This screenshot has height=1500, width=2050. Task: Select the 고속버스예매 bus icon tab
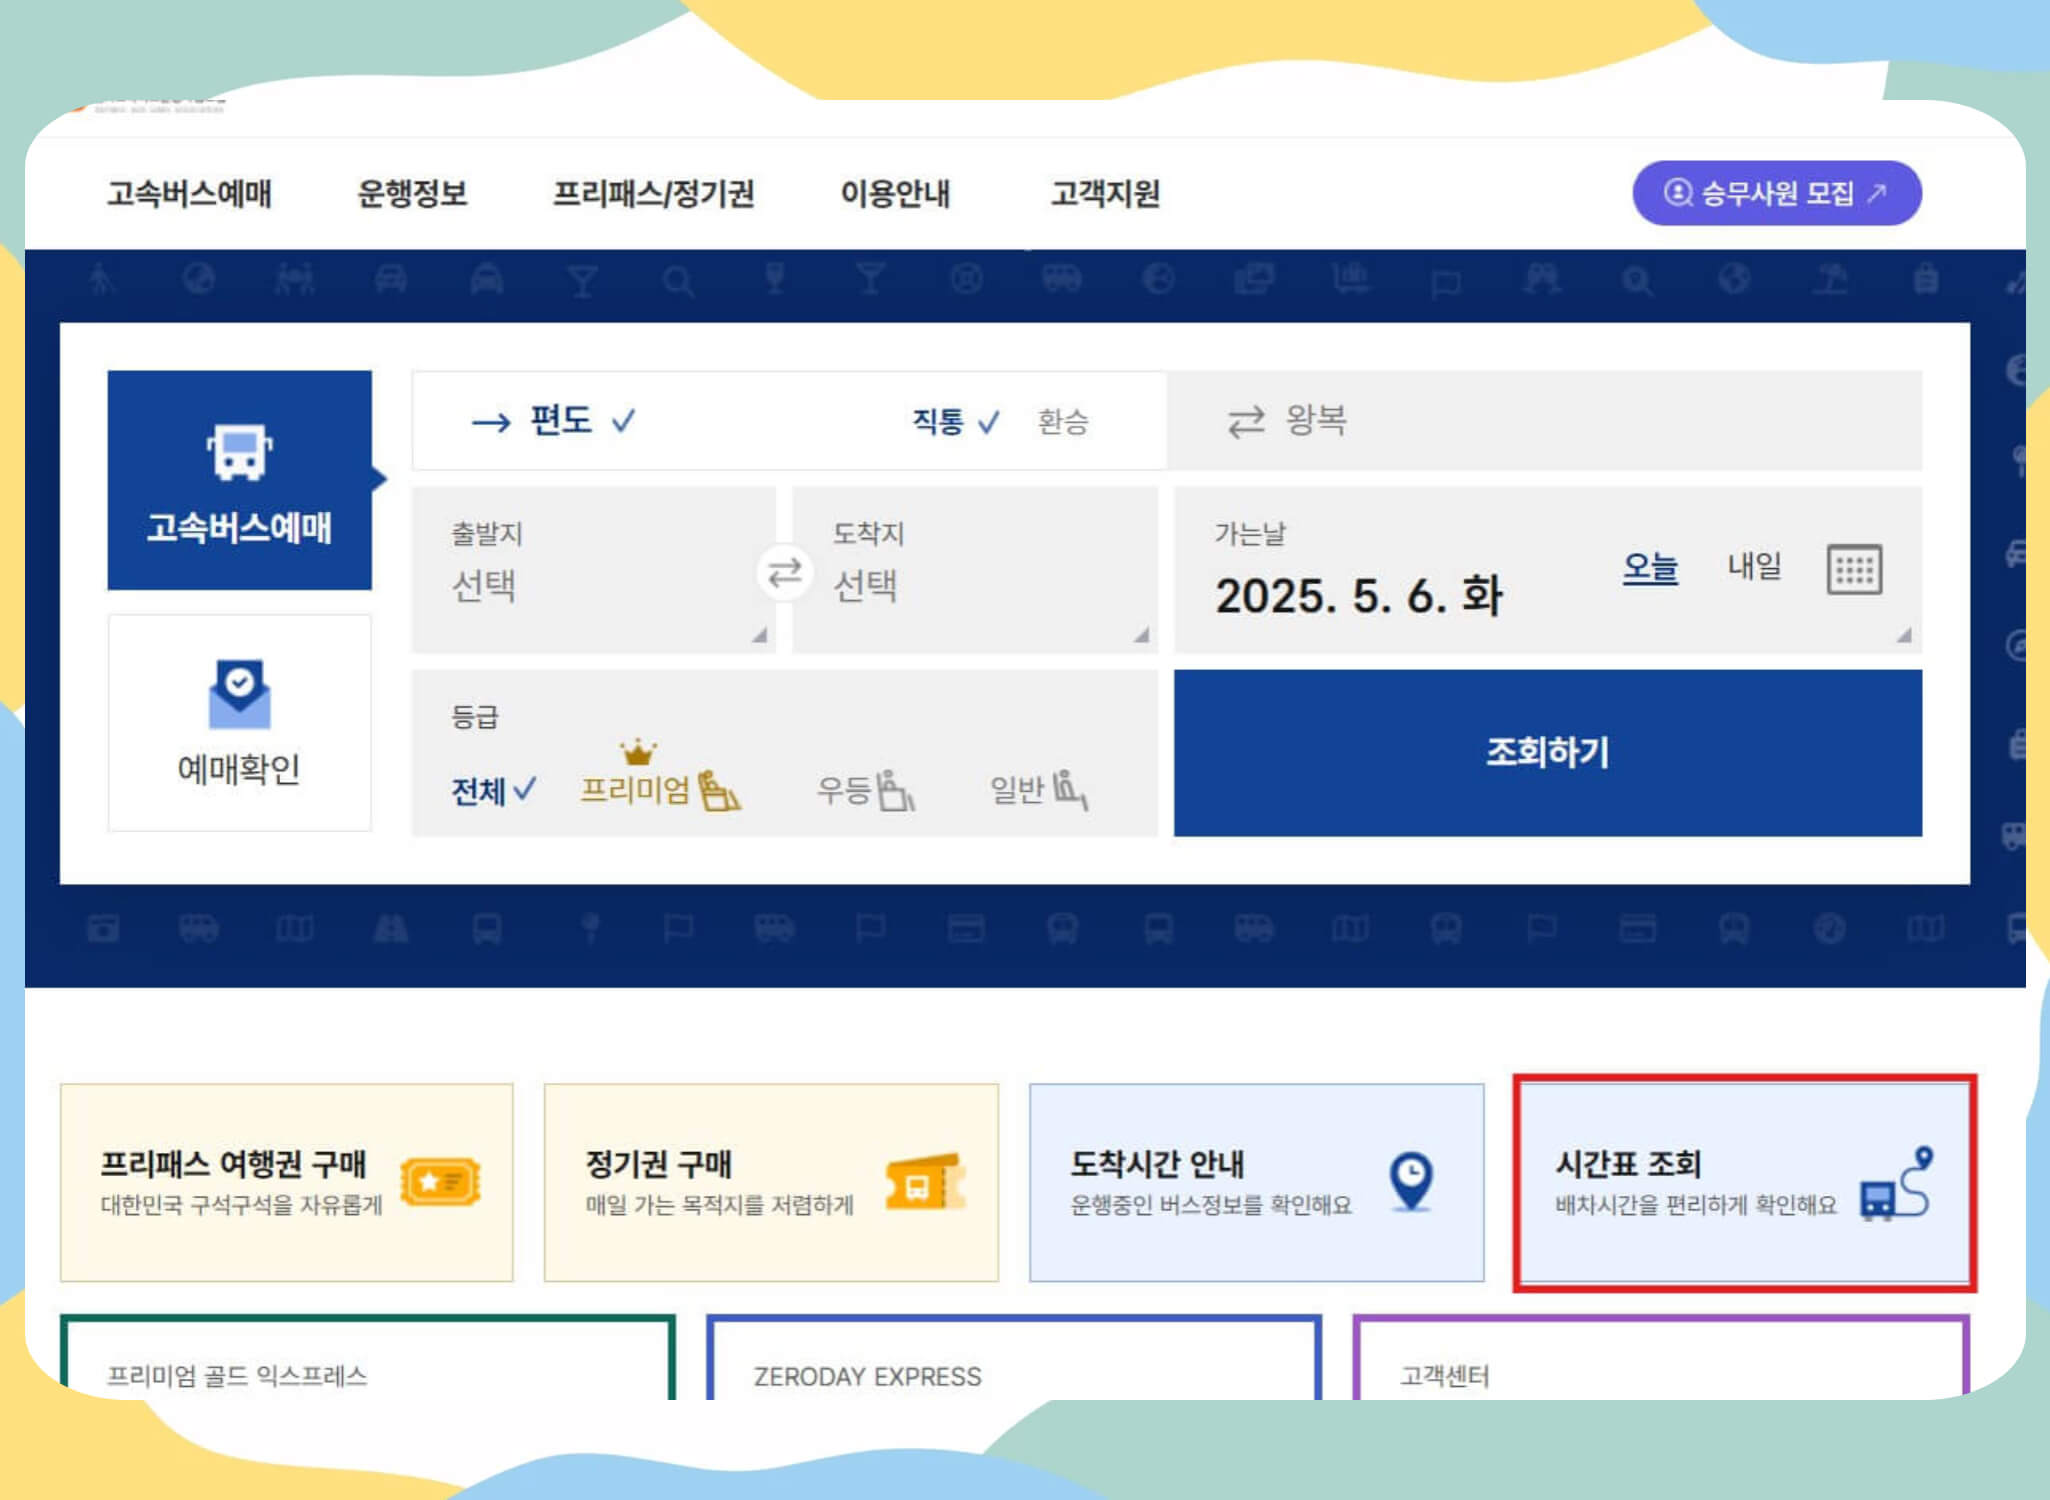(x=240, y=480)
